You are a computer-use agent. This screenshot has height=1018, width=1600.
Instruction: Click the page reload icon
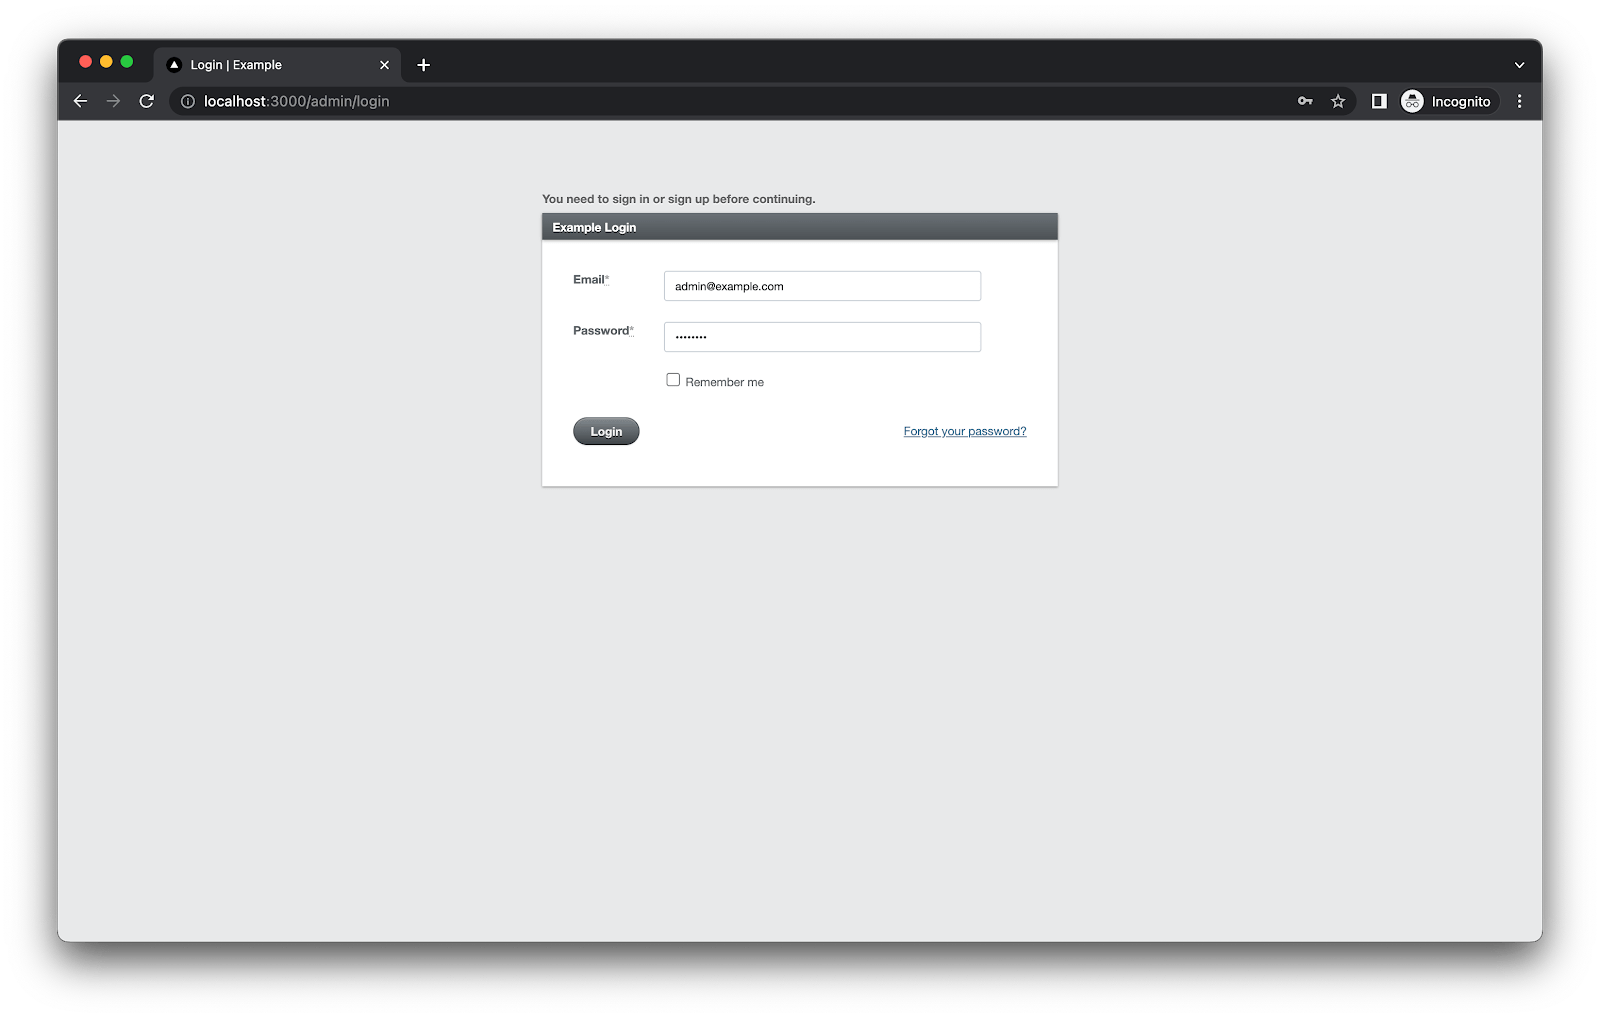click(146, 101)
